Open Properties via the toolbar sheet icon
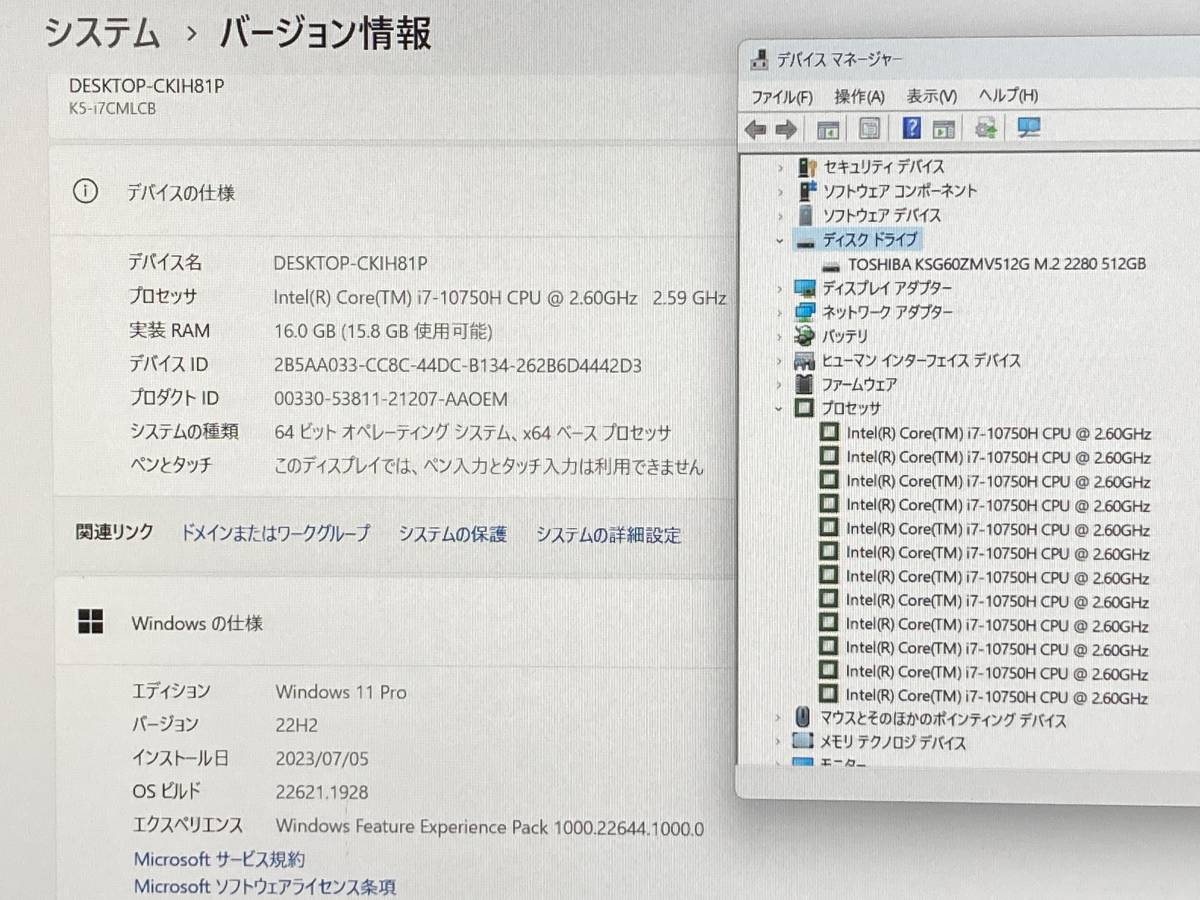This screenshot has height=900, width=1200. coord(870,128)
